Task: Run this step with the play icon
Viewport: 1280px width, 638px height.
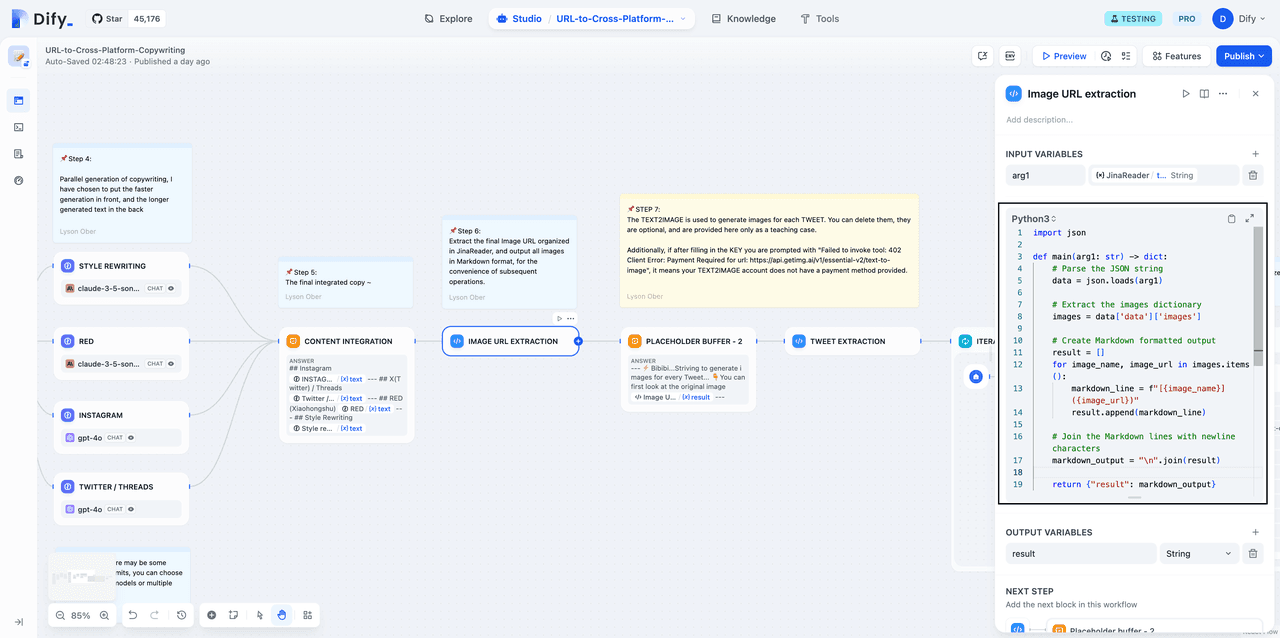Action: click(1186, 94)
